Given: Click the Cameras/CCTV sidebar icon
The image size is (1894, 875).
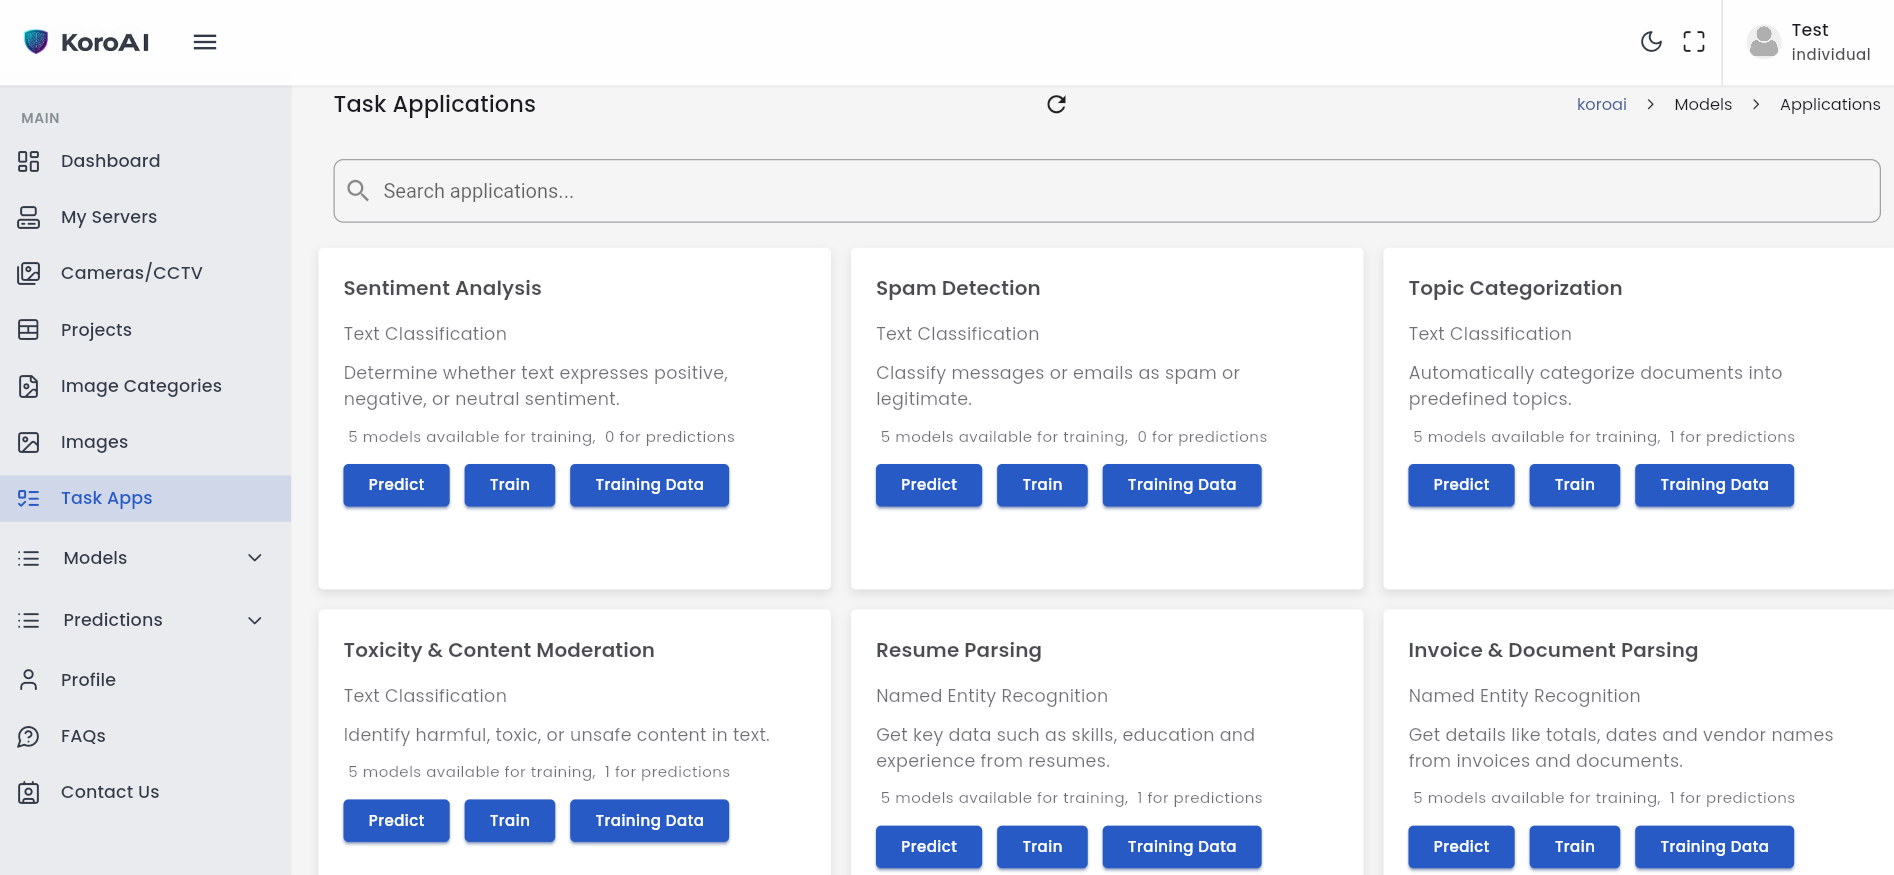Looking at the screenshot, I should pyautogui.click(x=29, y=273).
